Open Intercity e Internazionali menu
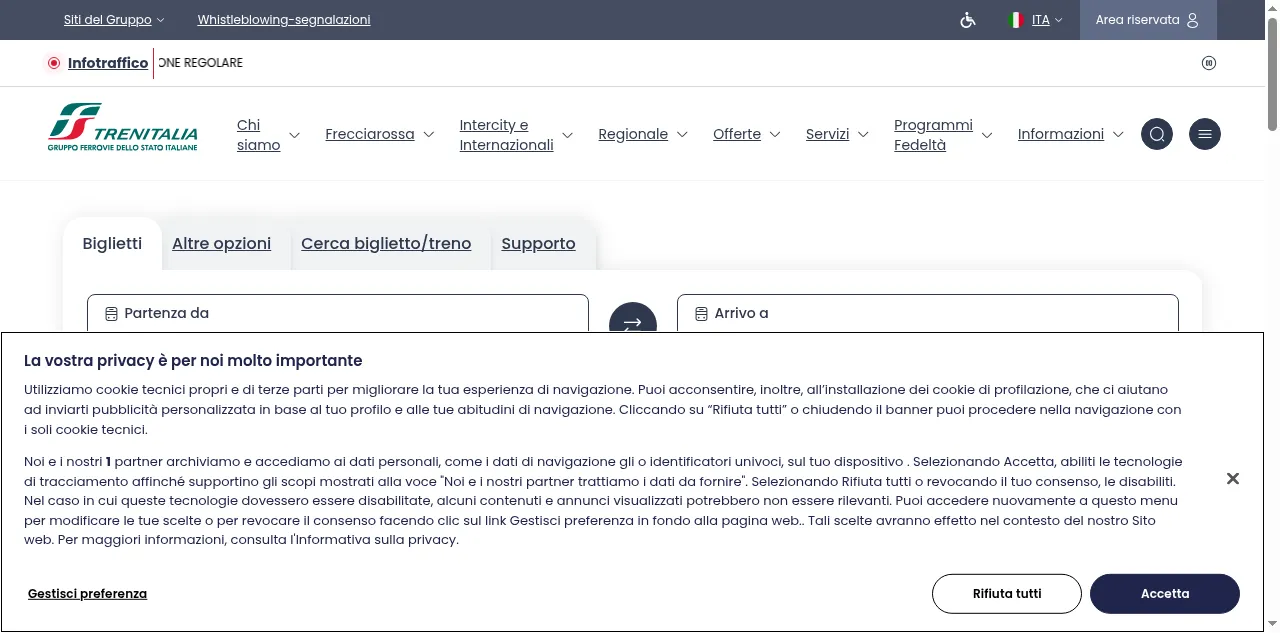Image resolution: width=1280 pixels, height=633 pixels. tap(506, 135)
